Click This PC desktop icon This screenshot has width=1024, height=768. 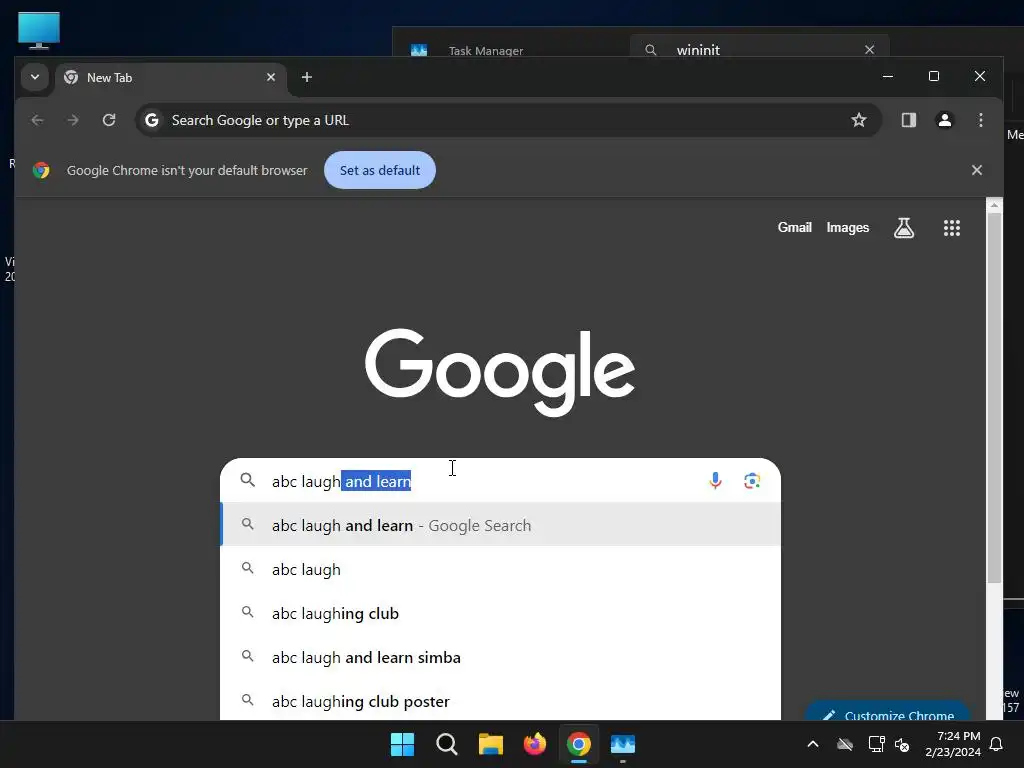(39, 31)
